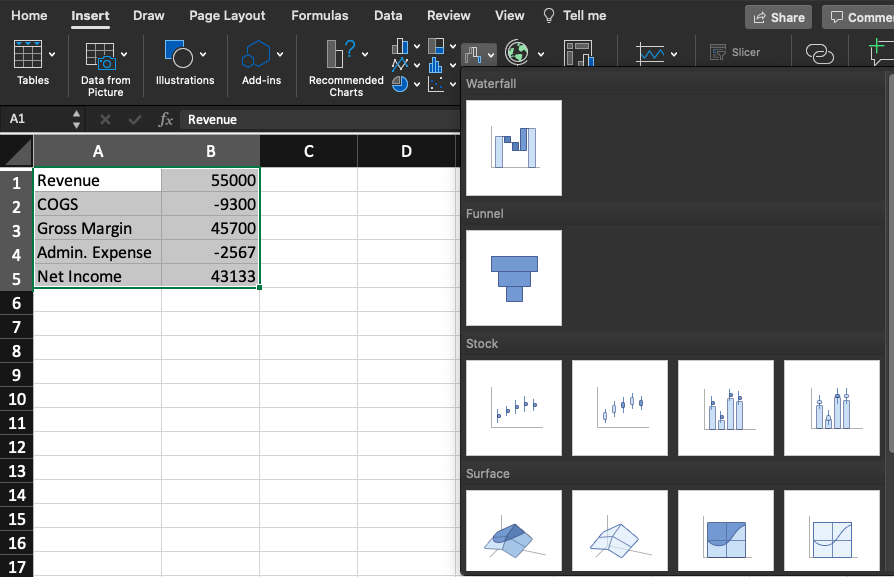The width and height of the screenshot is (894, 577).
Task: Select the last Surface chart (wireframe contour)
Action: [832, 532]
